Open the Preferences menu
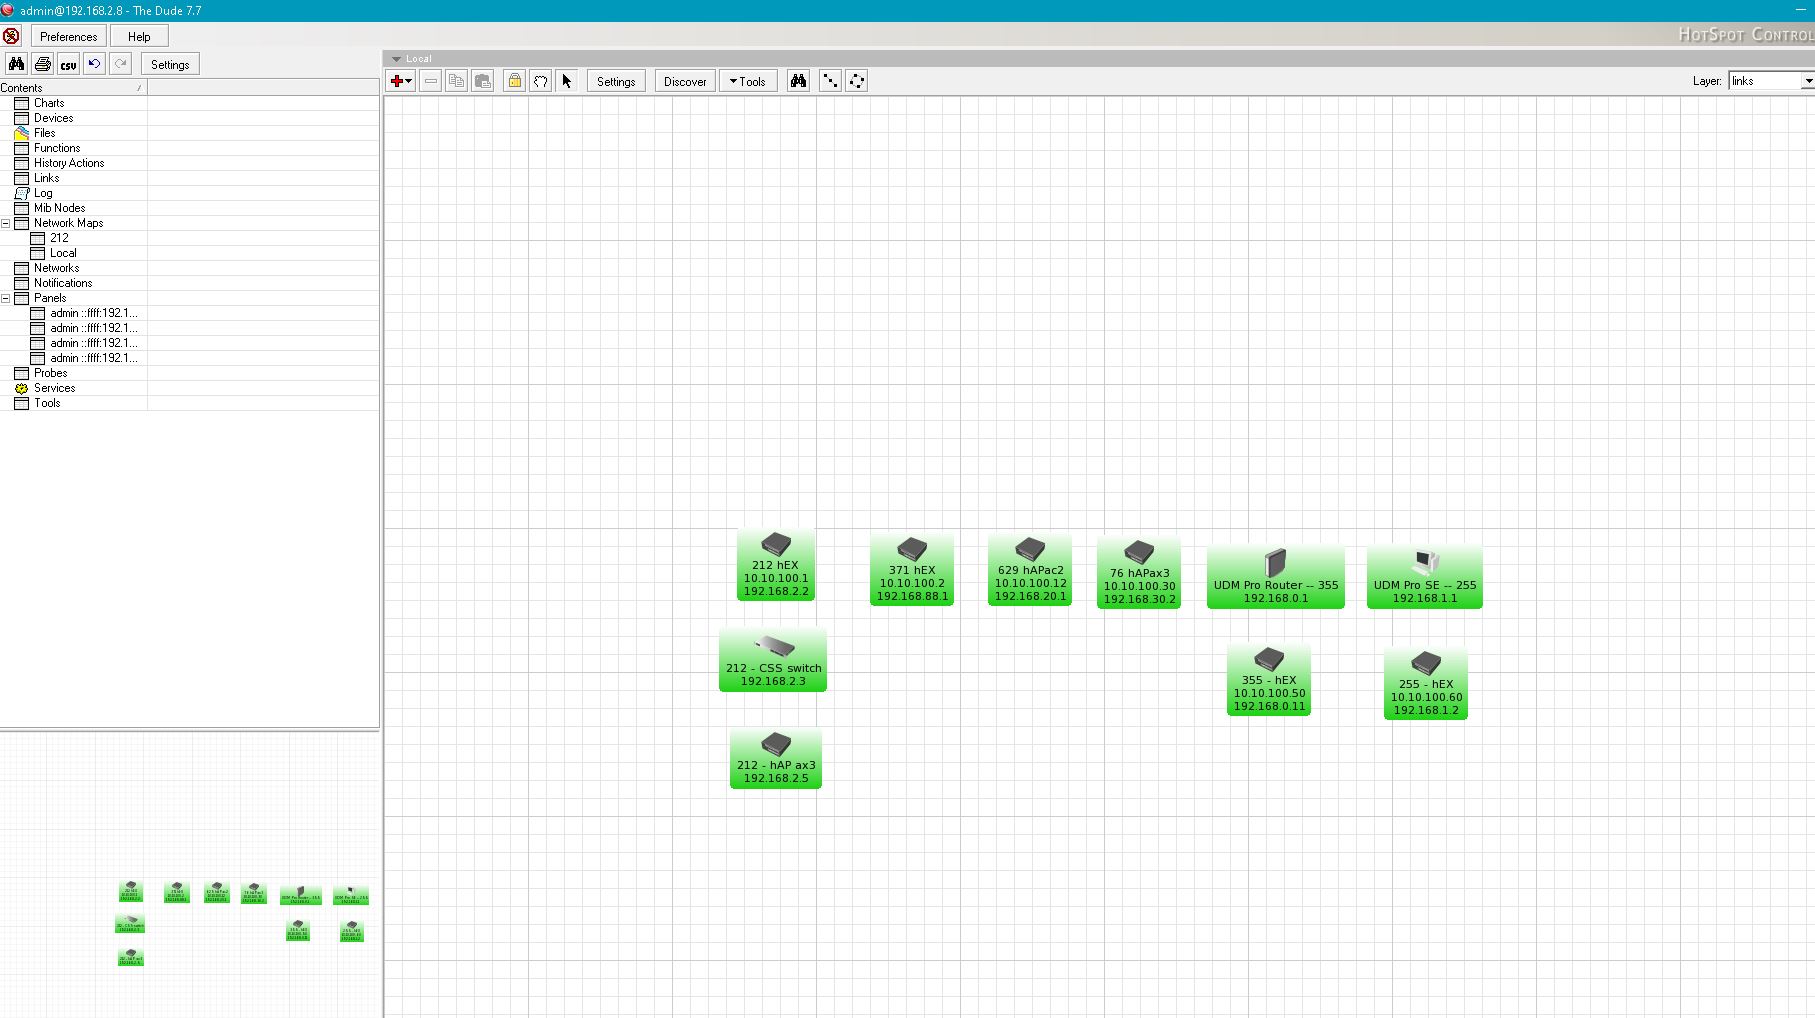The image size is (1815, 1018). 69,36
